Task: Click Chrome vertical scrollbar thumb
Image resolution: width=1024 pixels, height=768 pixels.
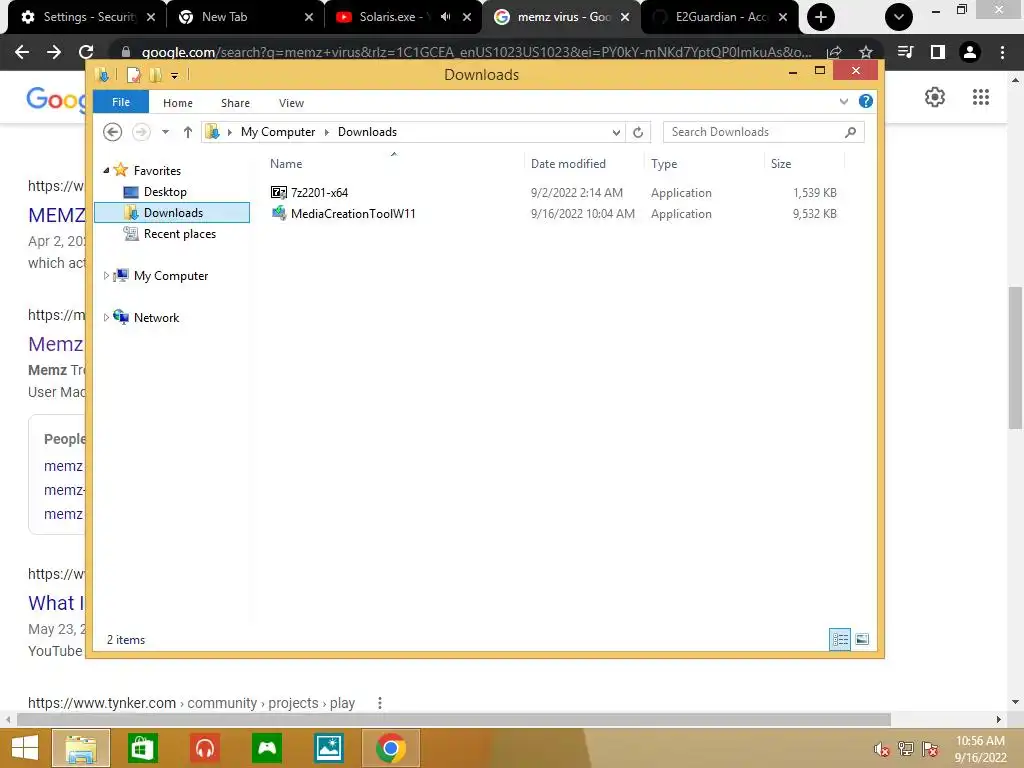Action: tap(1016, 357)
